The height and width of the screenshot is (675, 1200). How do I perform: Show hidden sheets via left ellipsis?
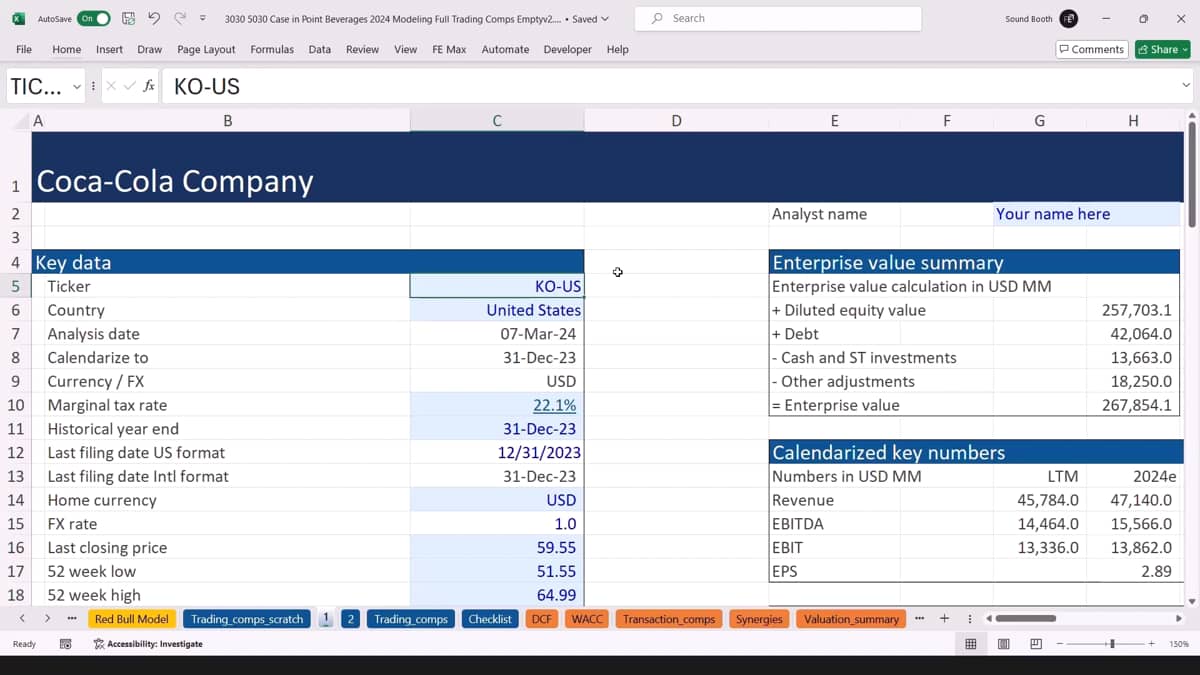[x=72, y=619]
